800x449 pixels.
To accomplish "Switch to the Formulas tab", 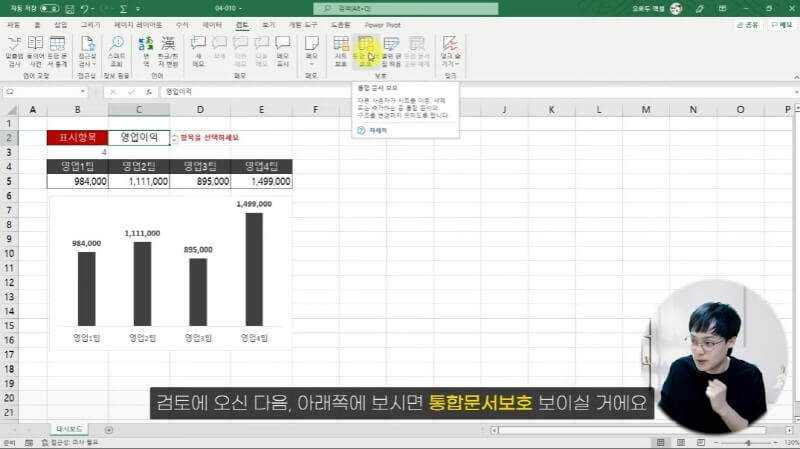I will (x=182, y=25).
